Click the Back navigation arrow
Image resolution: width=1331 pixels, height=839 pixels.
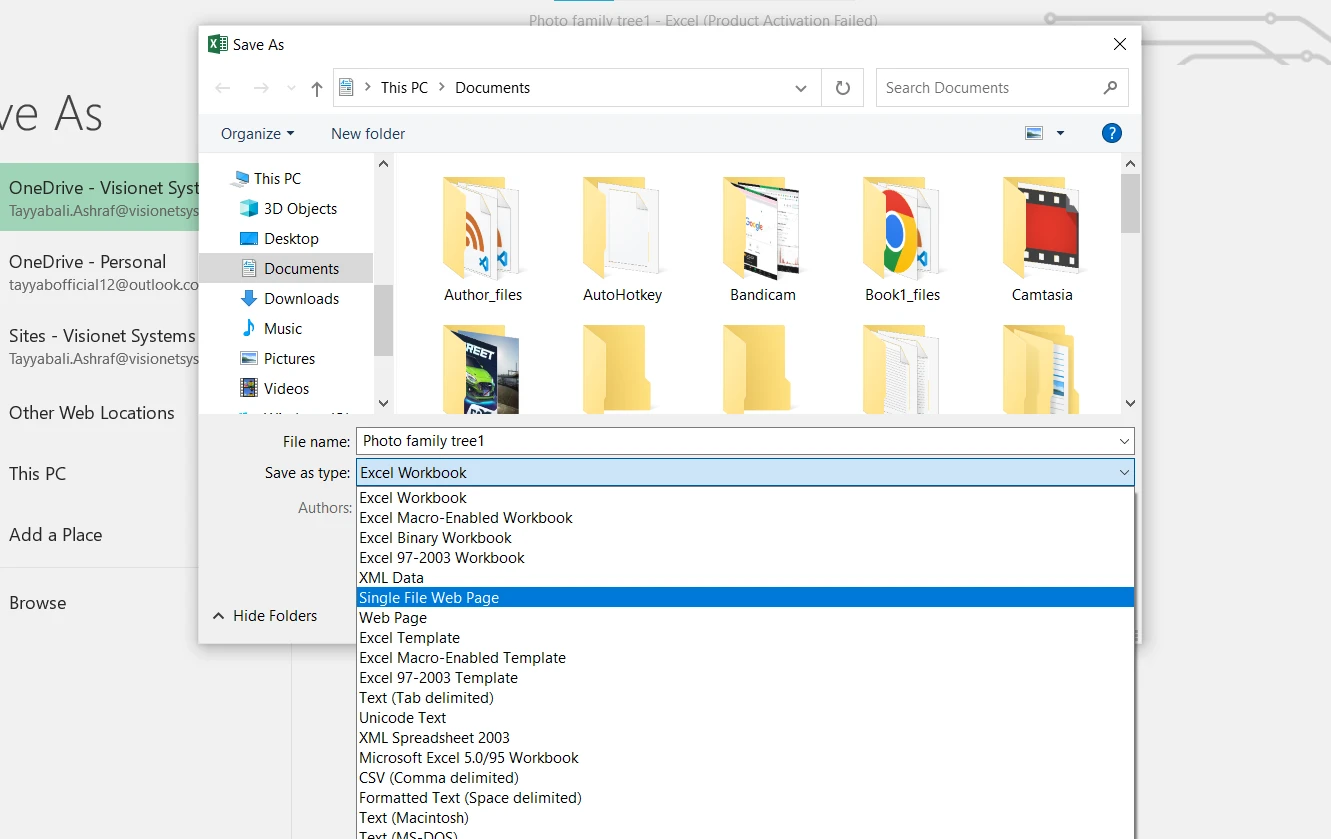tap(223, 88)
